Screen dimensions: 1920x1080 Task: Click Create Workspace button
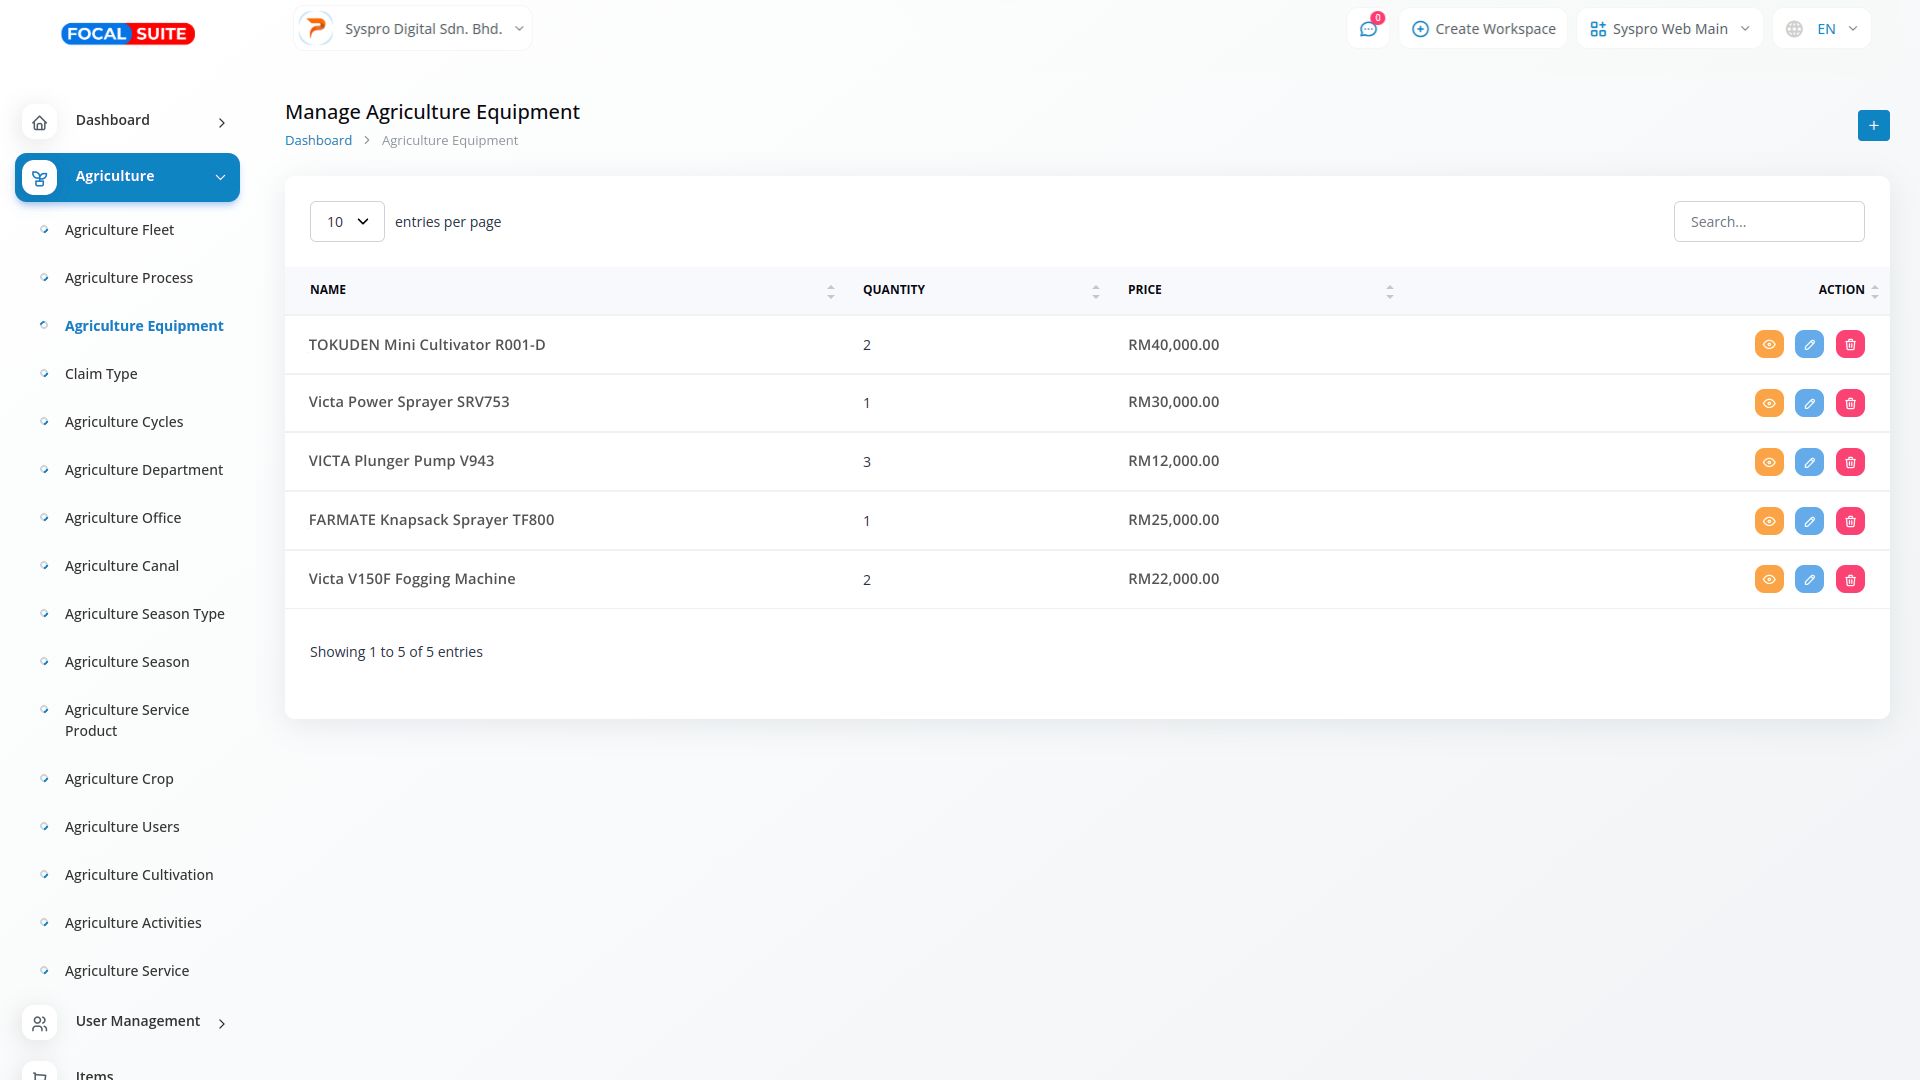(x=1483, y=29)
